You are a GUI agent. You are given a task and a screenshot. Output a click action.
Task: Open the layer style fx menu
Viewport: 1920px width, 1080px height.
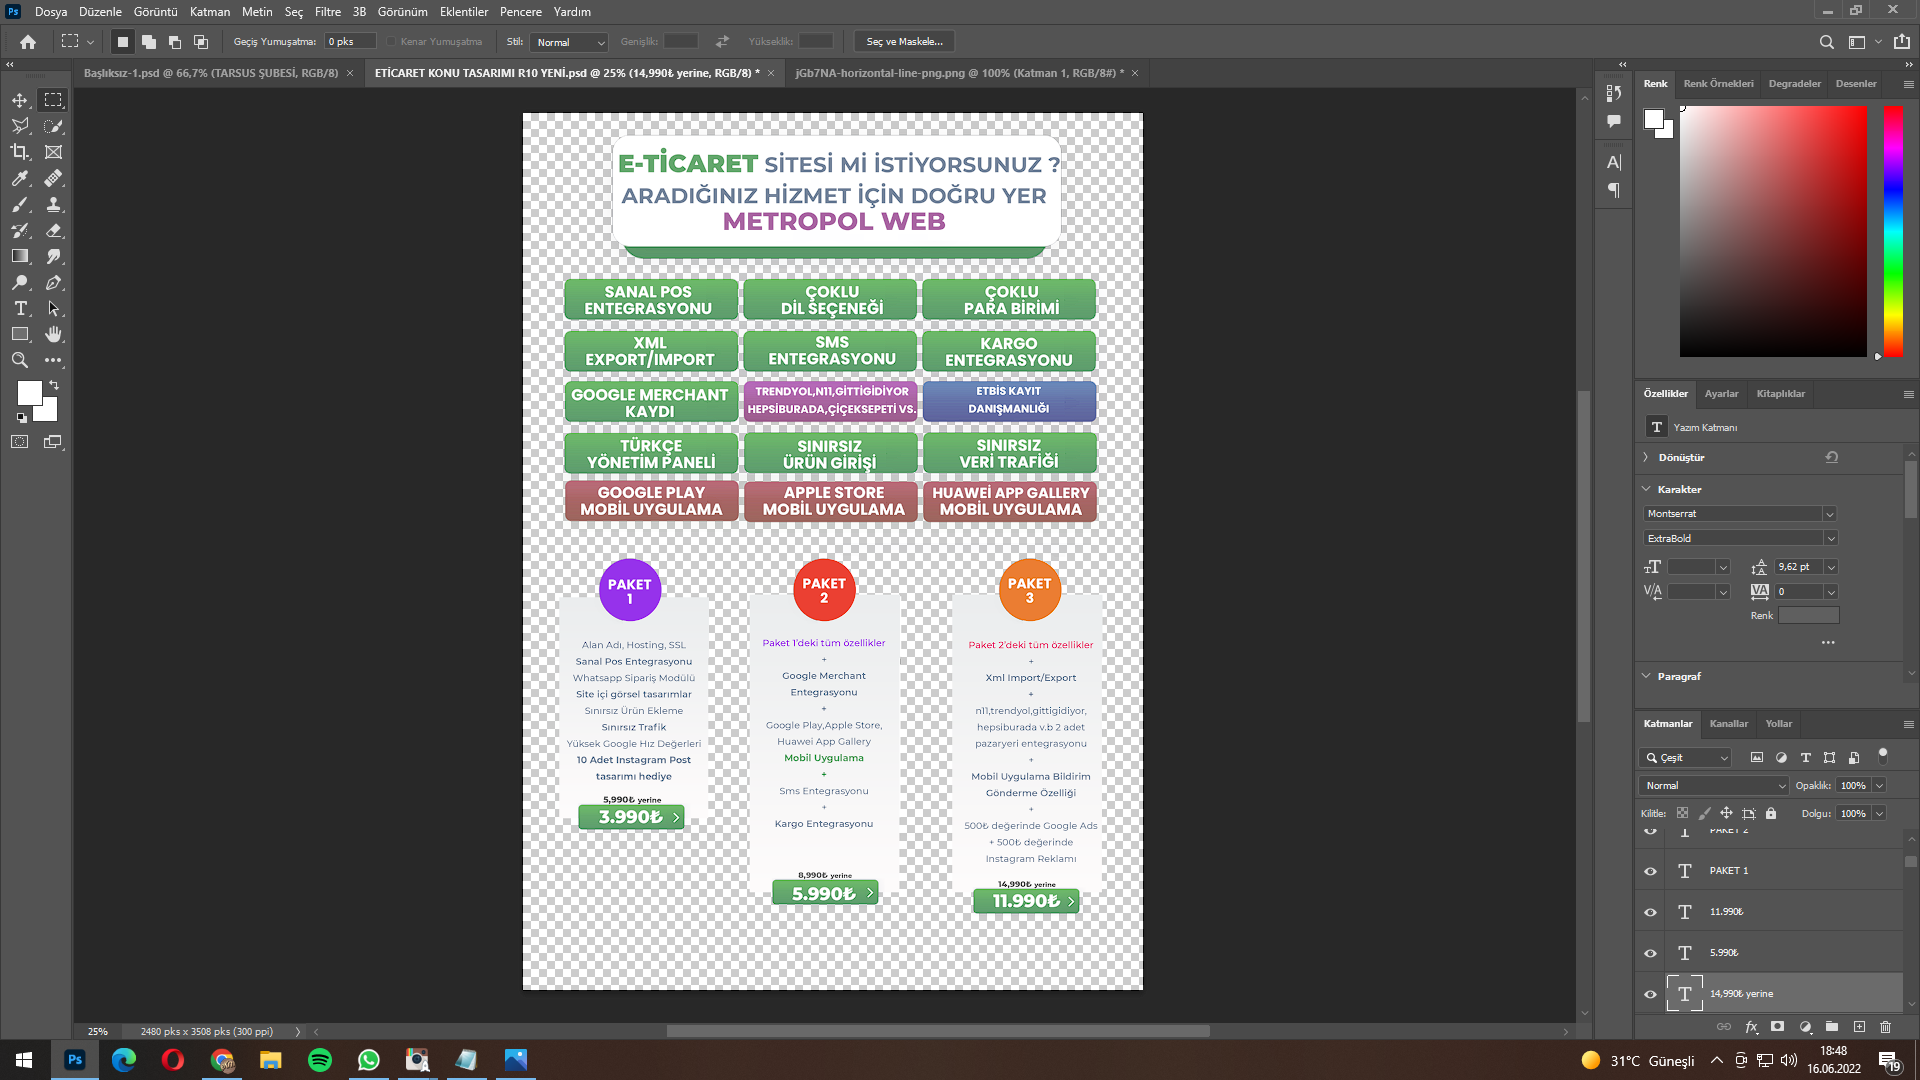[x=1751, y=1027]
